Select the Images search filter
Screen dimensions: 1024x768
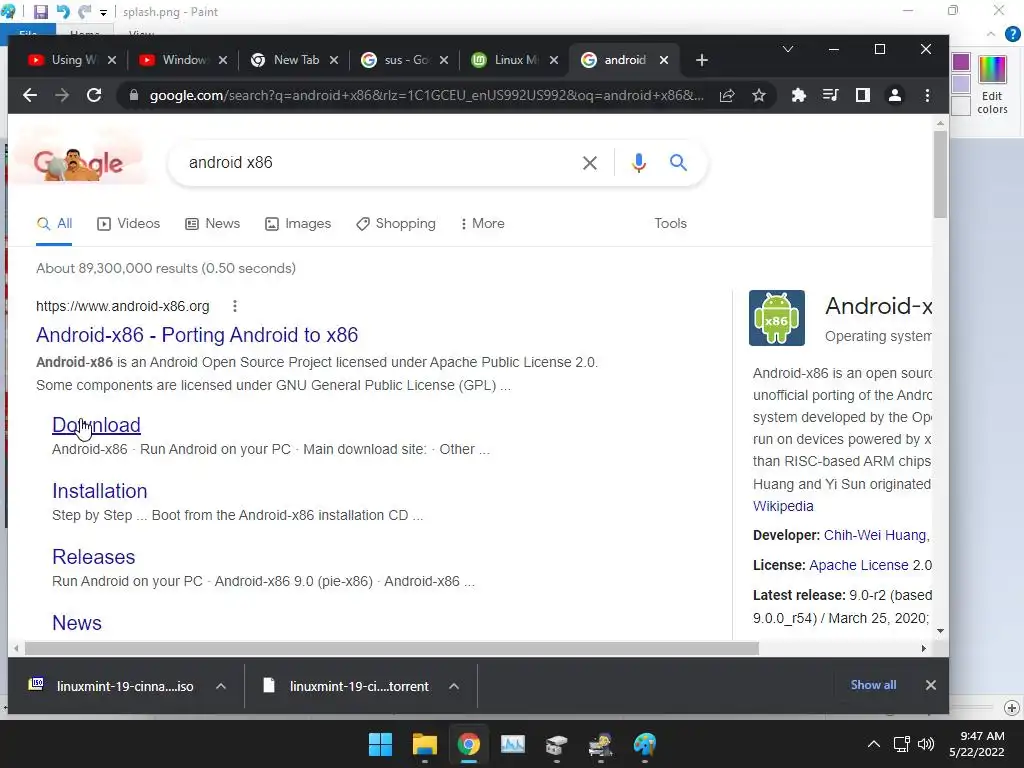pyautogui.click(x=298, y=223)
